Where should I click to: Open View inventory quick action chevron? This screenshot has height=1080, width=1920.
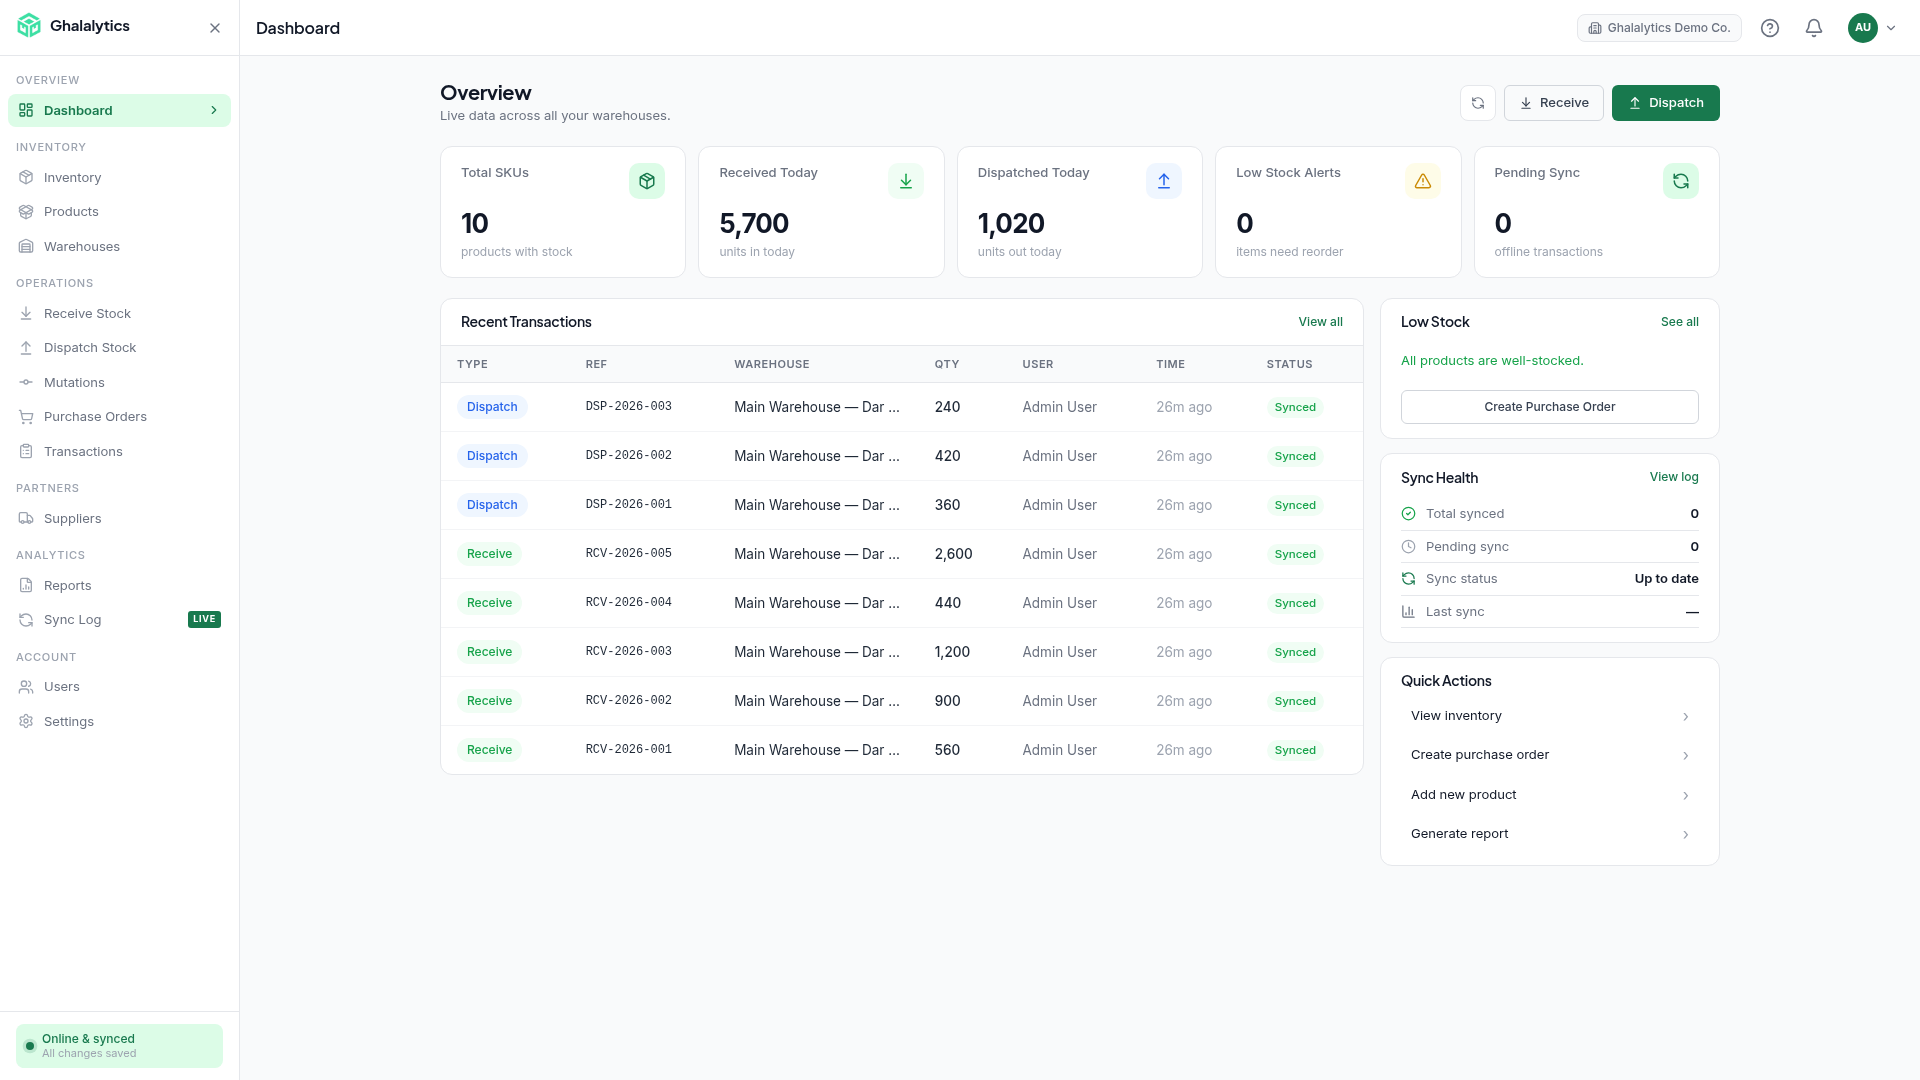(x=1685, y=716)
